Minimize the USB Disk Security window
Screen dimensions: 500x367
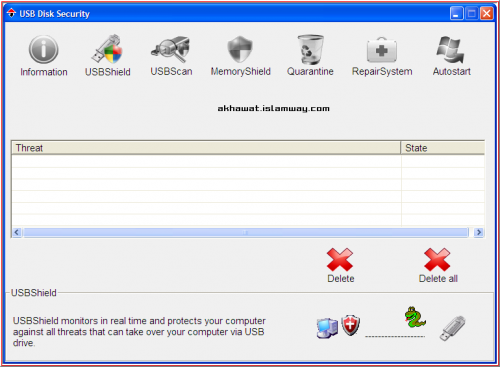(456, 13)
